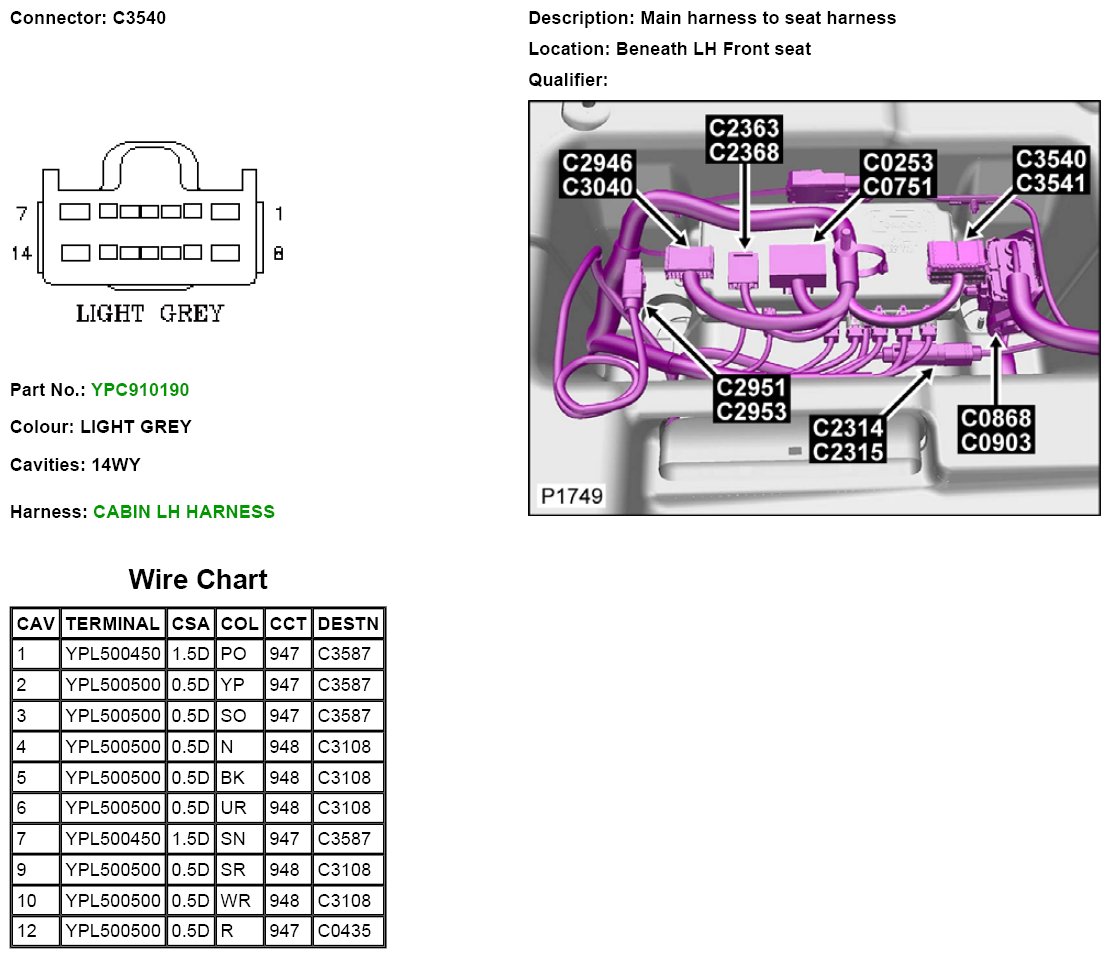Click the Wire Chart heading
Image resolution: width=1111 pixels, height=957 pixels.
click(198, 580)
